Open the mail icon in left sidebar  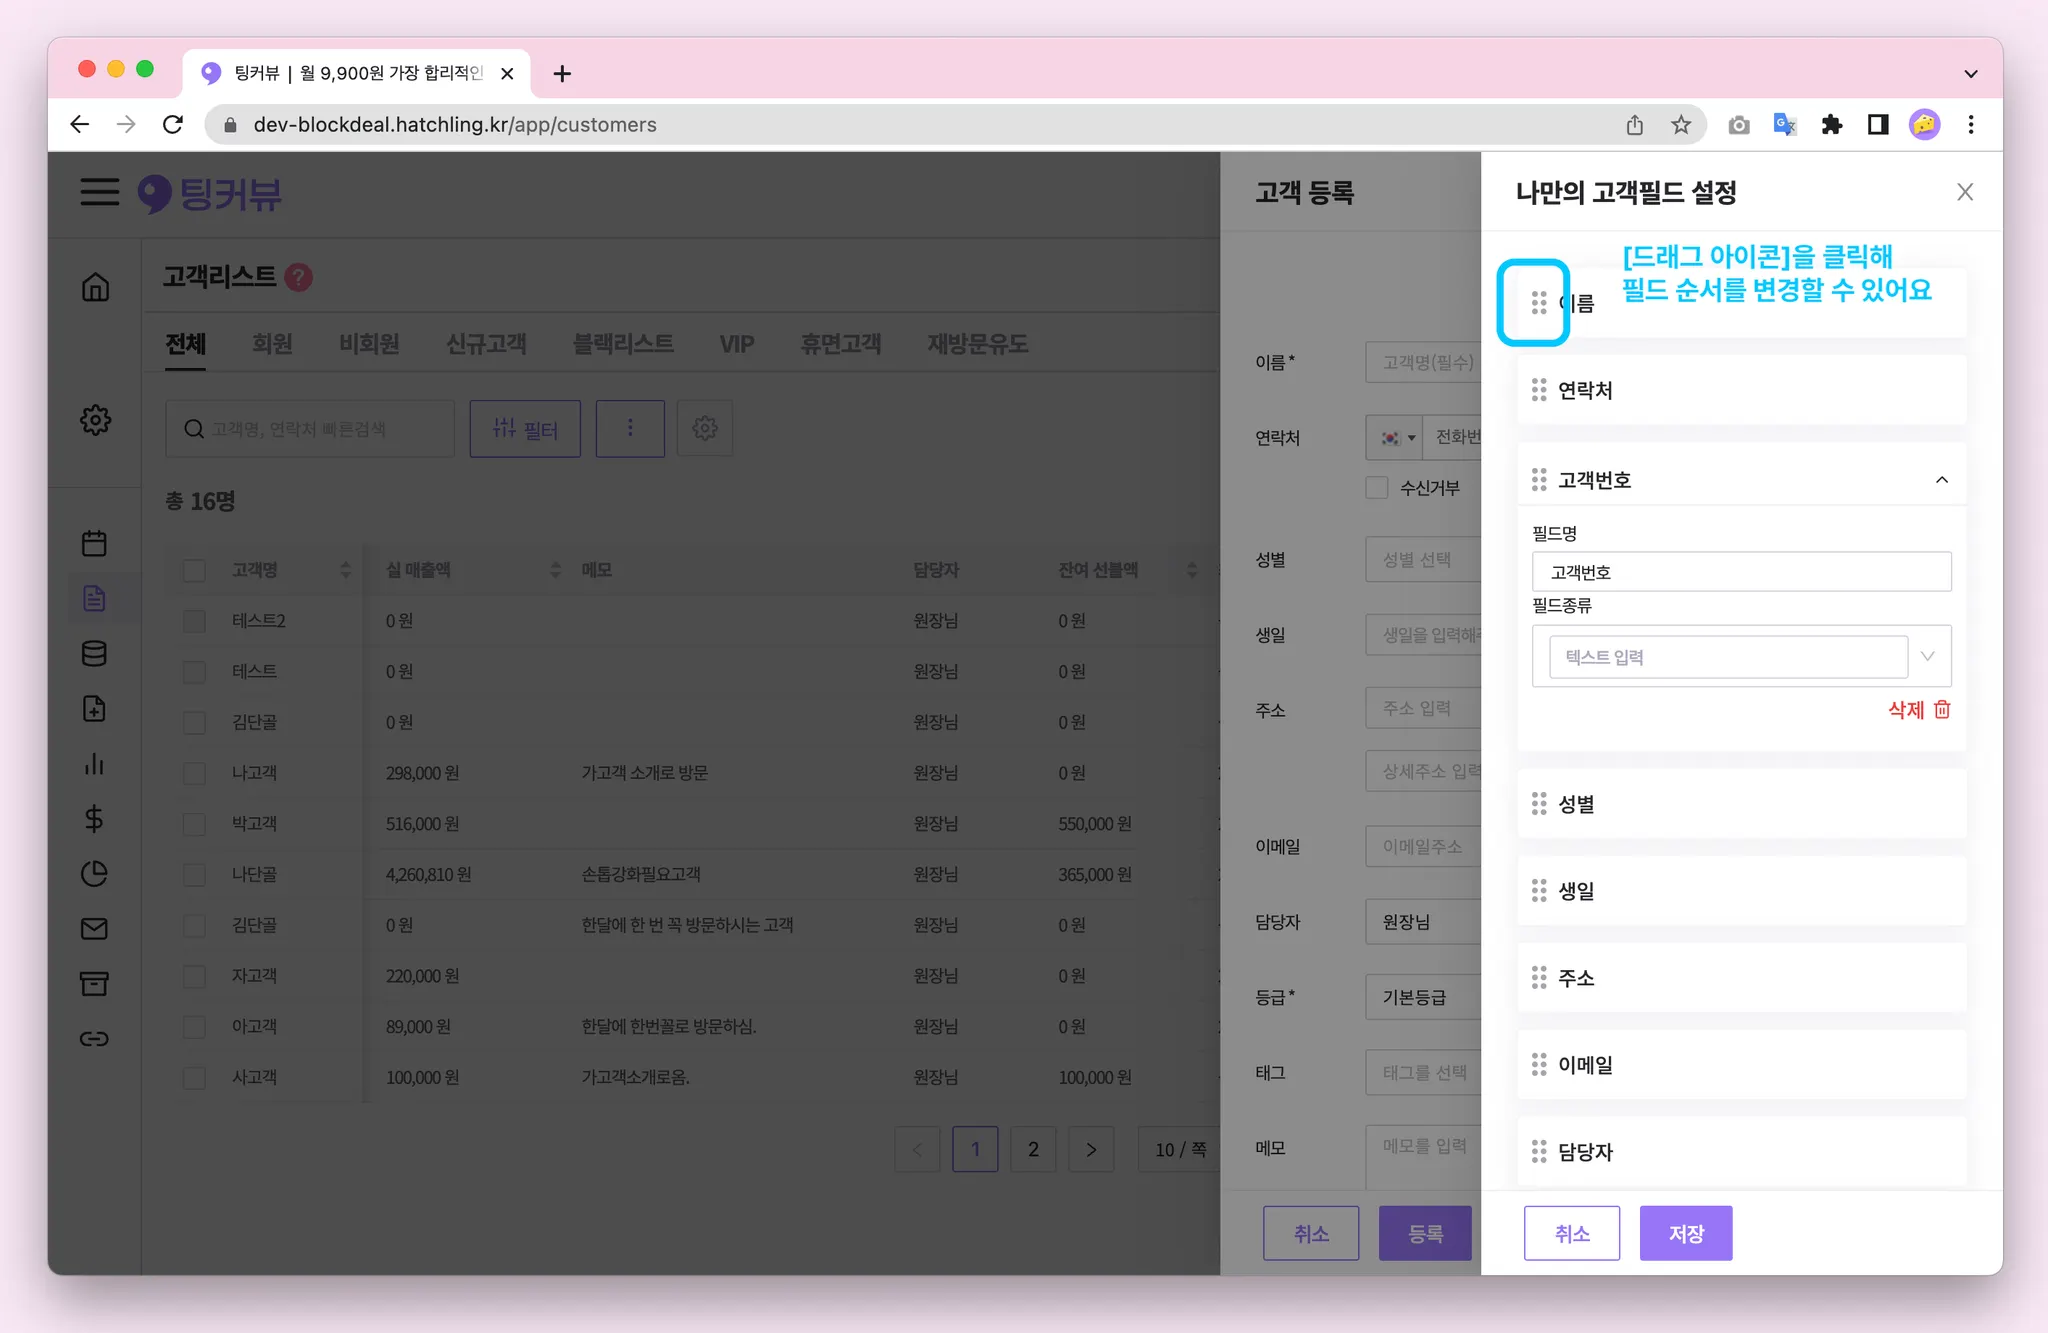[x=94, y=929]
